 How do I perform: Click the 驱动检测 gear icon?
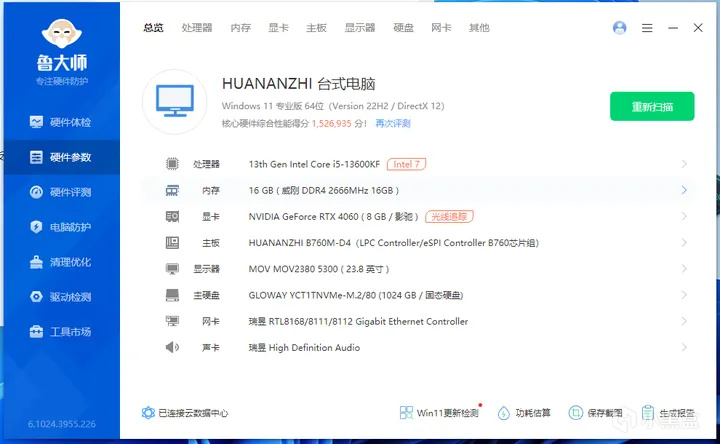point(36,297)
